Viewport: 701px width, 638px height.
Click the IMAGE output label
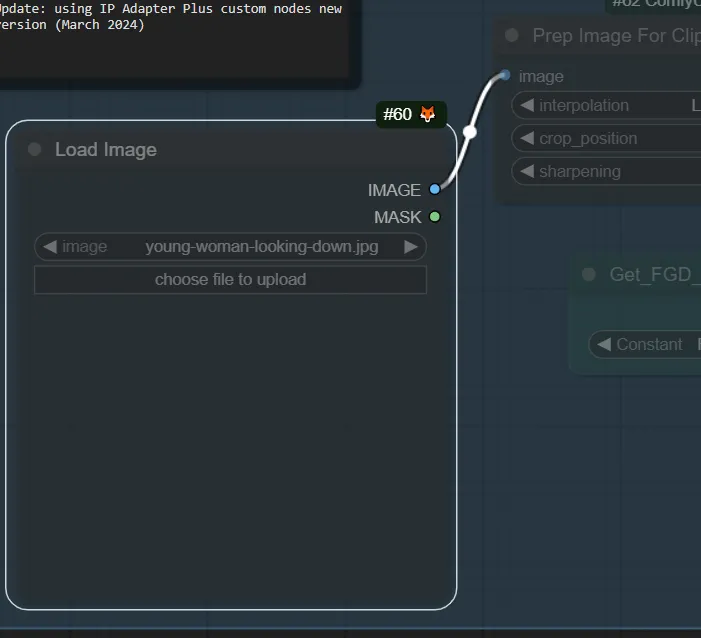point(394,190)
